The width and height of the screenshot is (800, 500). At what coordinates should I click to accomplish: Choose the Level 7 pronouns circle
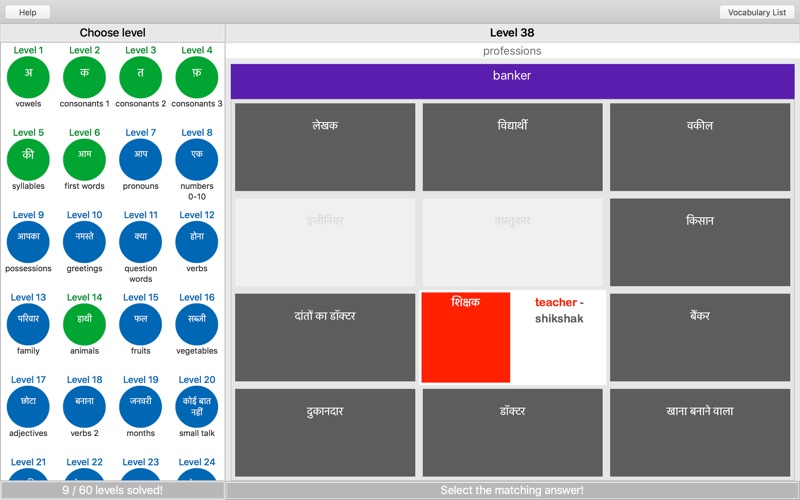[140, 159]
